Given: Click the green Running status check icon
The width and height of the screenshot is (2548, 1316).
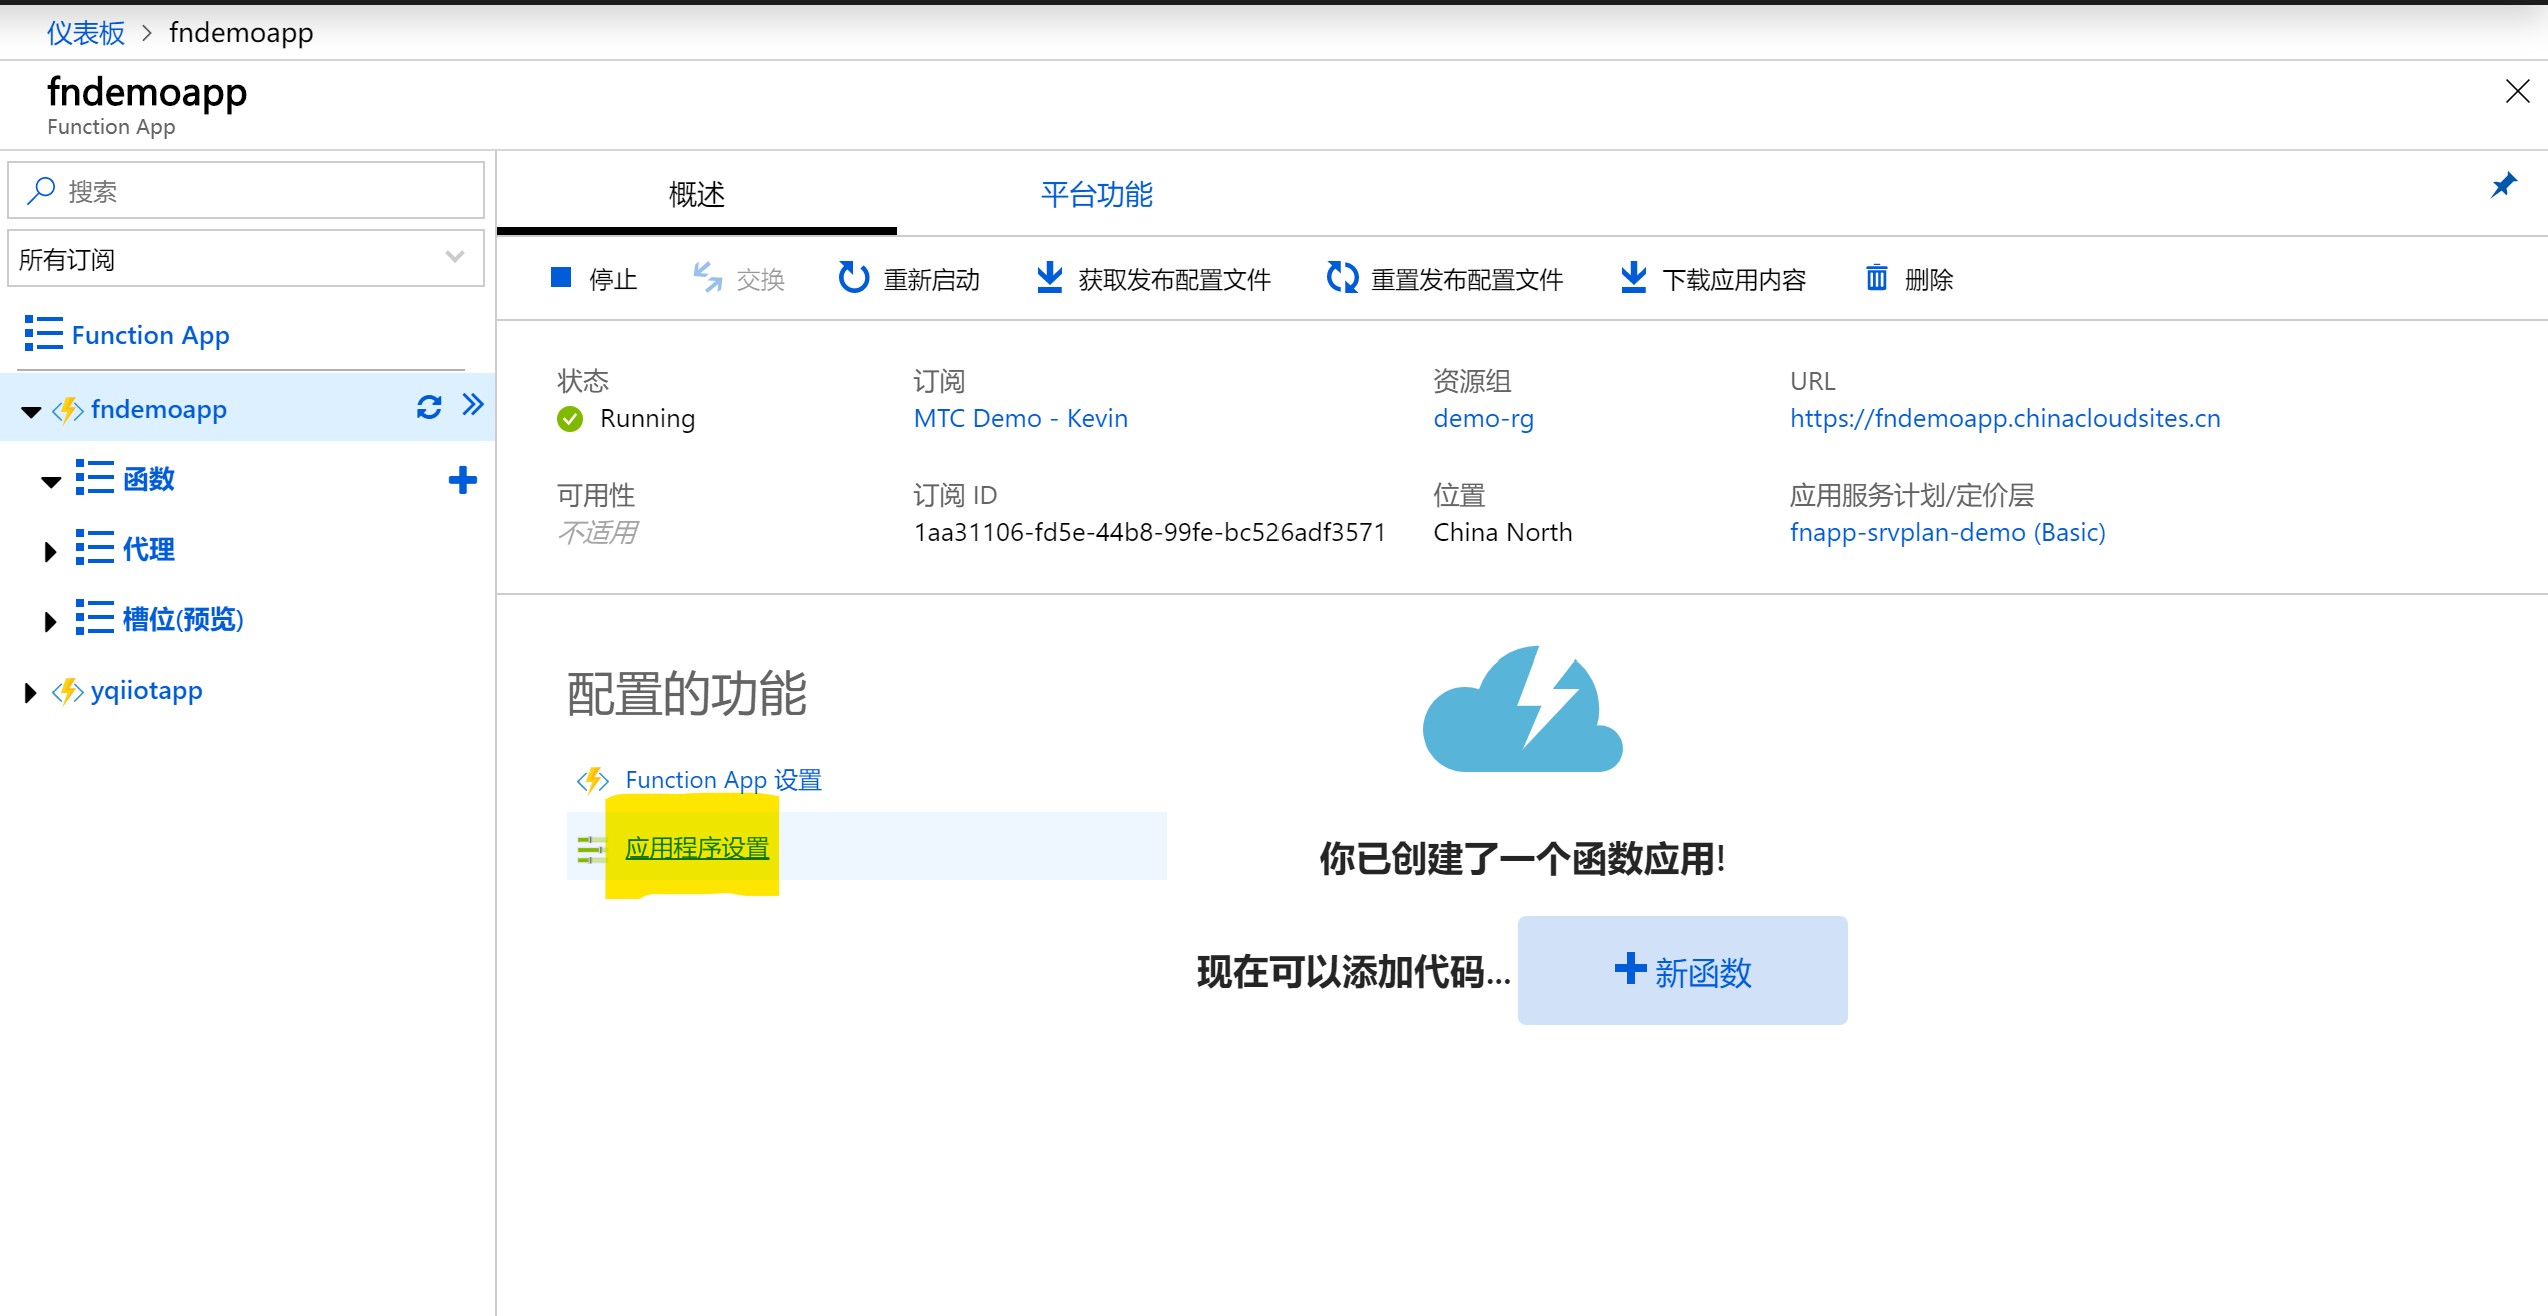Looking at the screenshot, I should click(570, 419).
